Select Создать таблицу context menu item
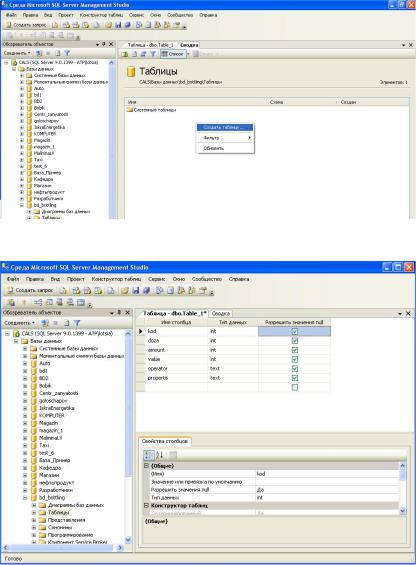 tap(225, 128)
